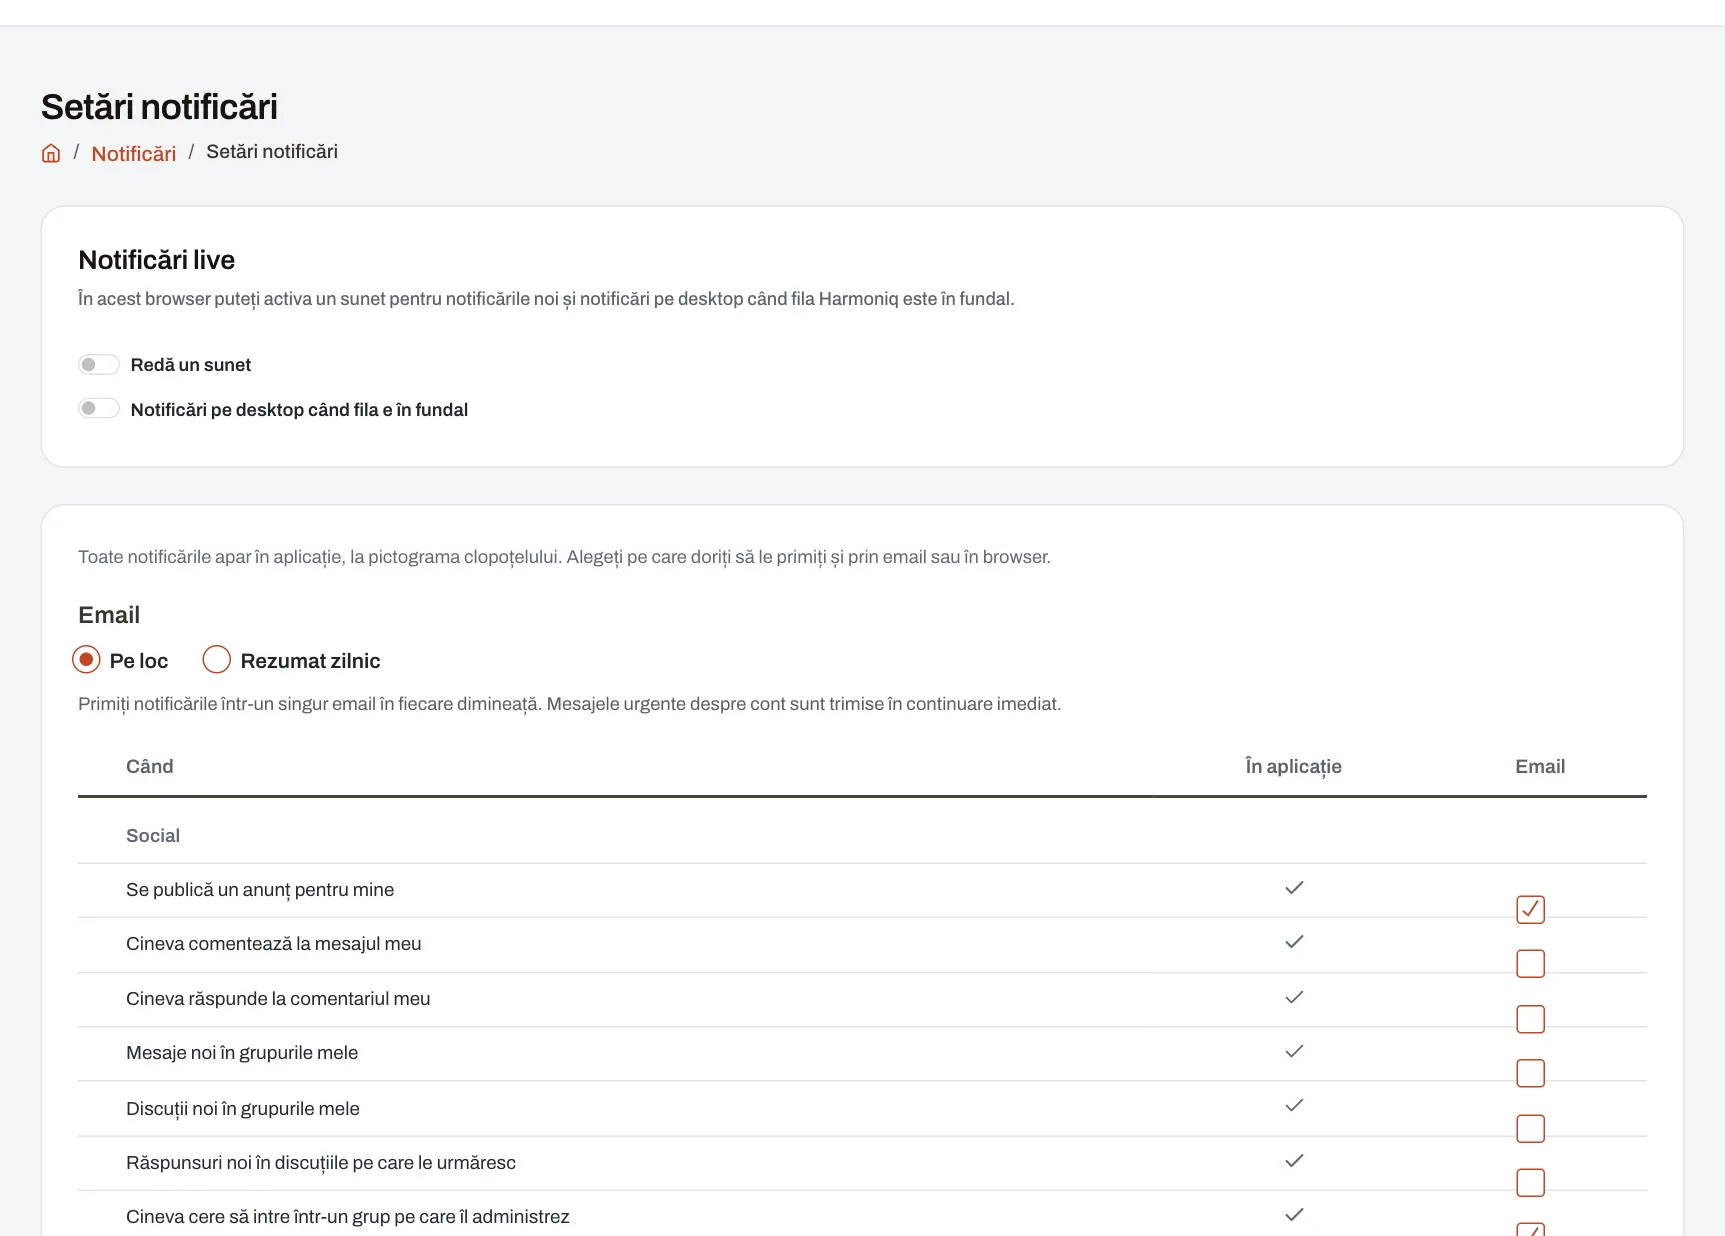Open the home icon in breadcrumb

(x=51, y=153)
